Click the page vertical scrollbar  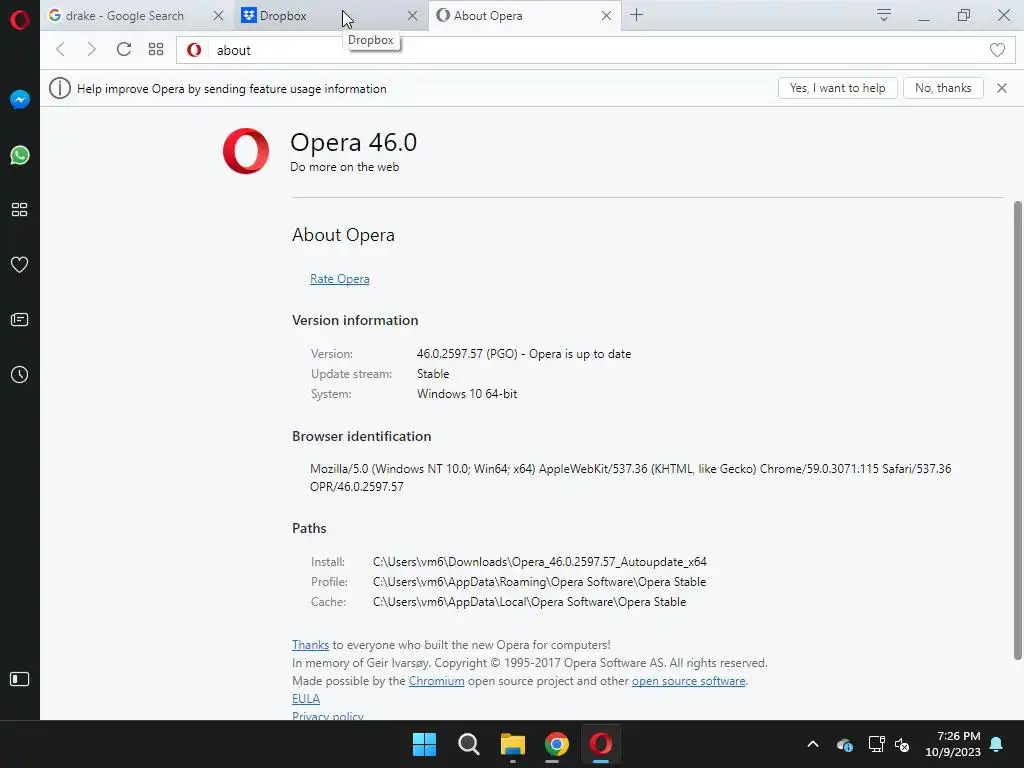tap(1017, 430)
